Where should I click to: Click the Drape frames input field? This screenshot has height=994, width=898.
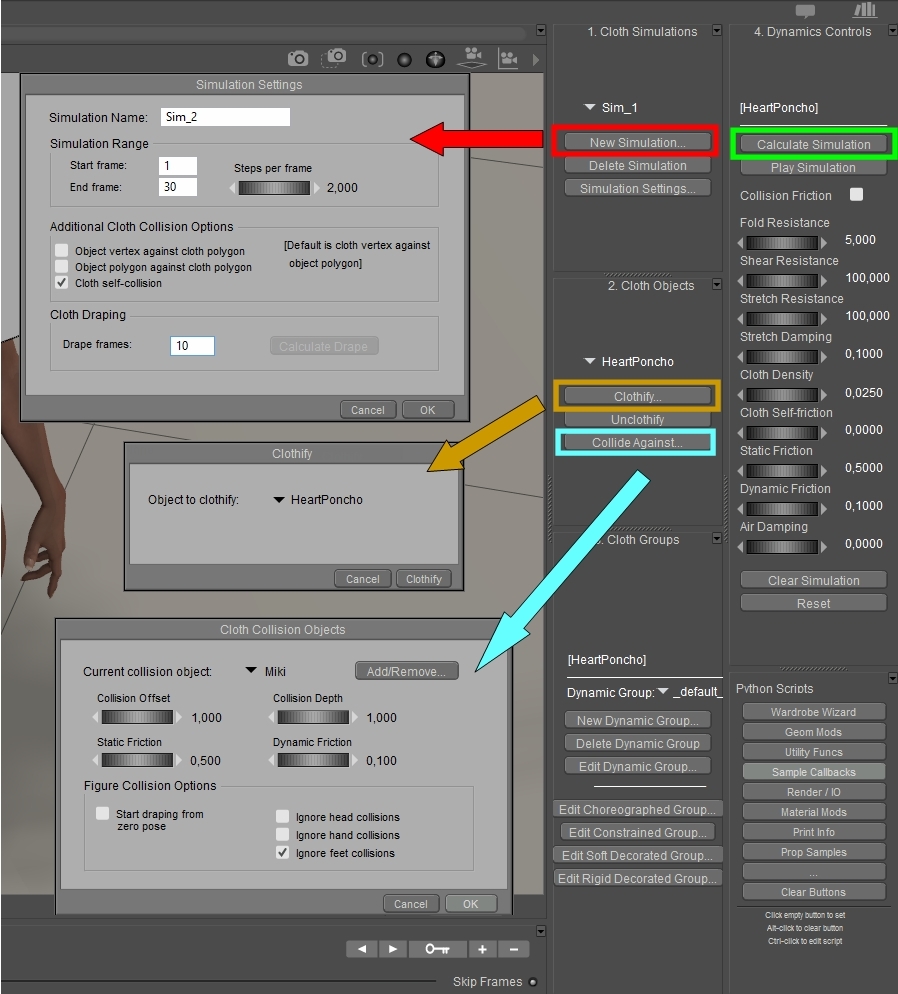(192, 345)
